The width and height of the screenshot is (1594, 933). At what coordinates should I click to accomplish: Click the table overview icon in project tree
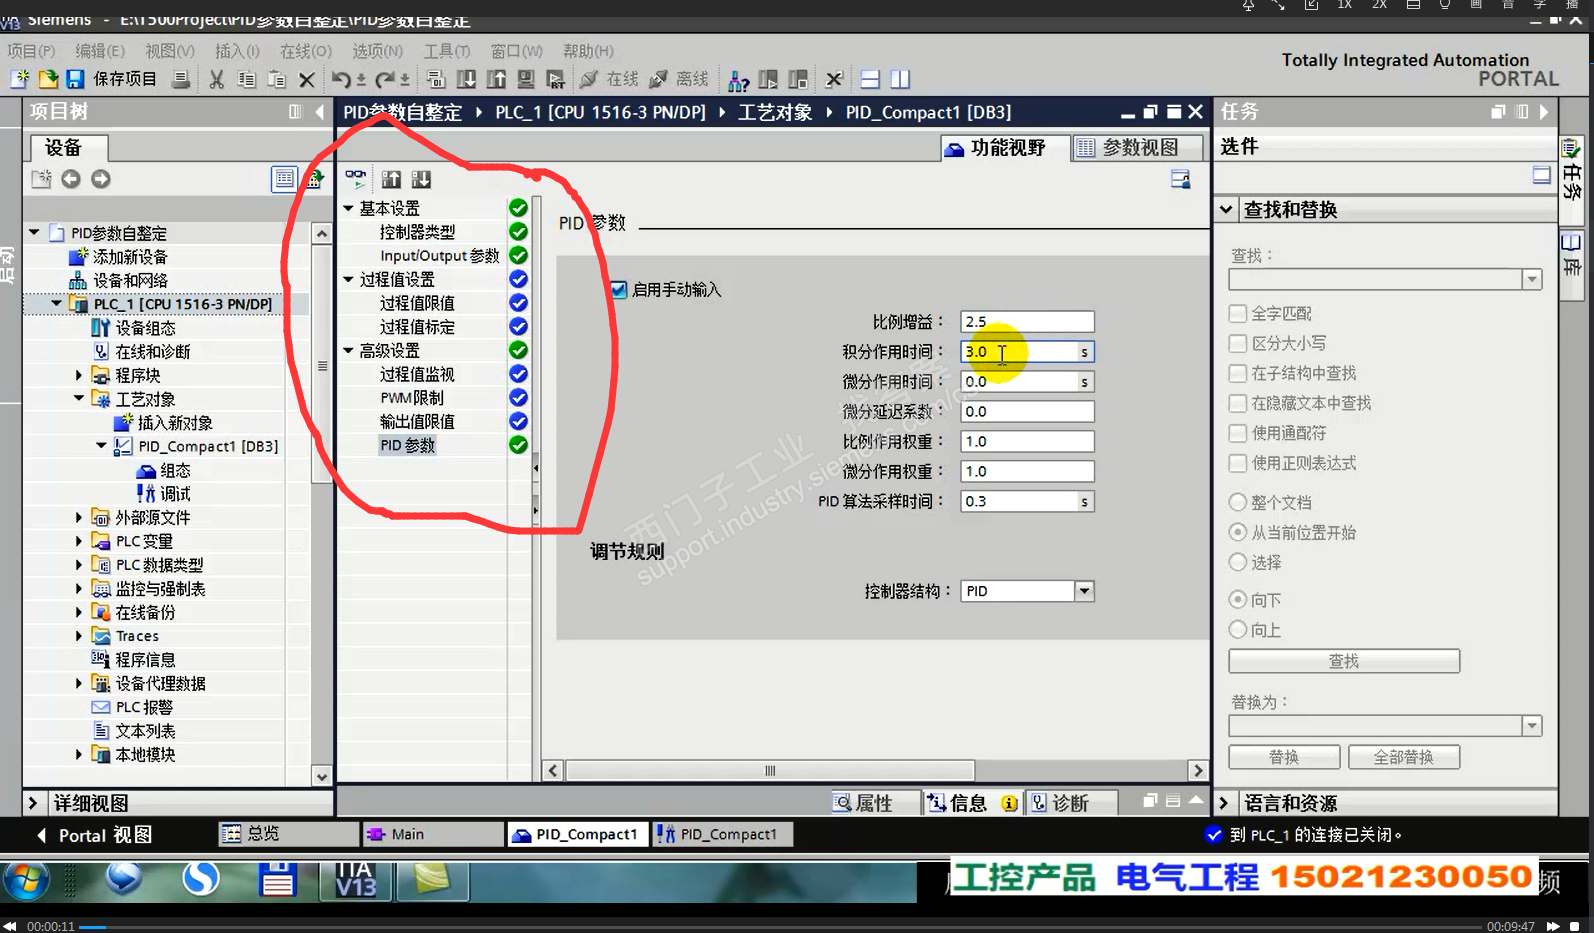pos(285,178)
